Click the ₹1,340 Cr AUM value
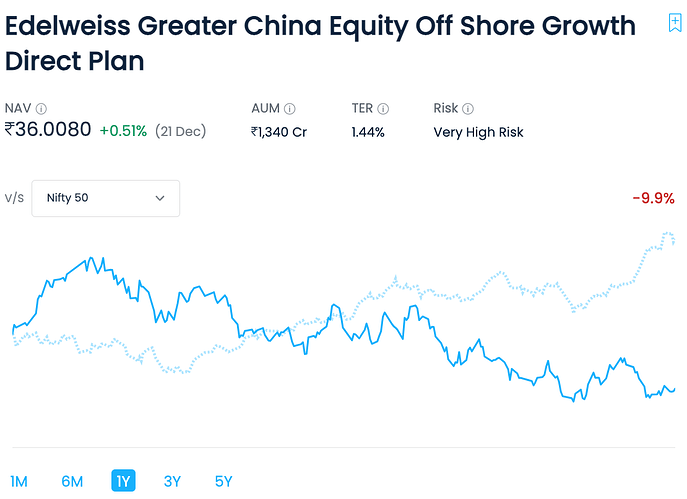Screen dimensions: 687x499 coord(279,131)
